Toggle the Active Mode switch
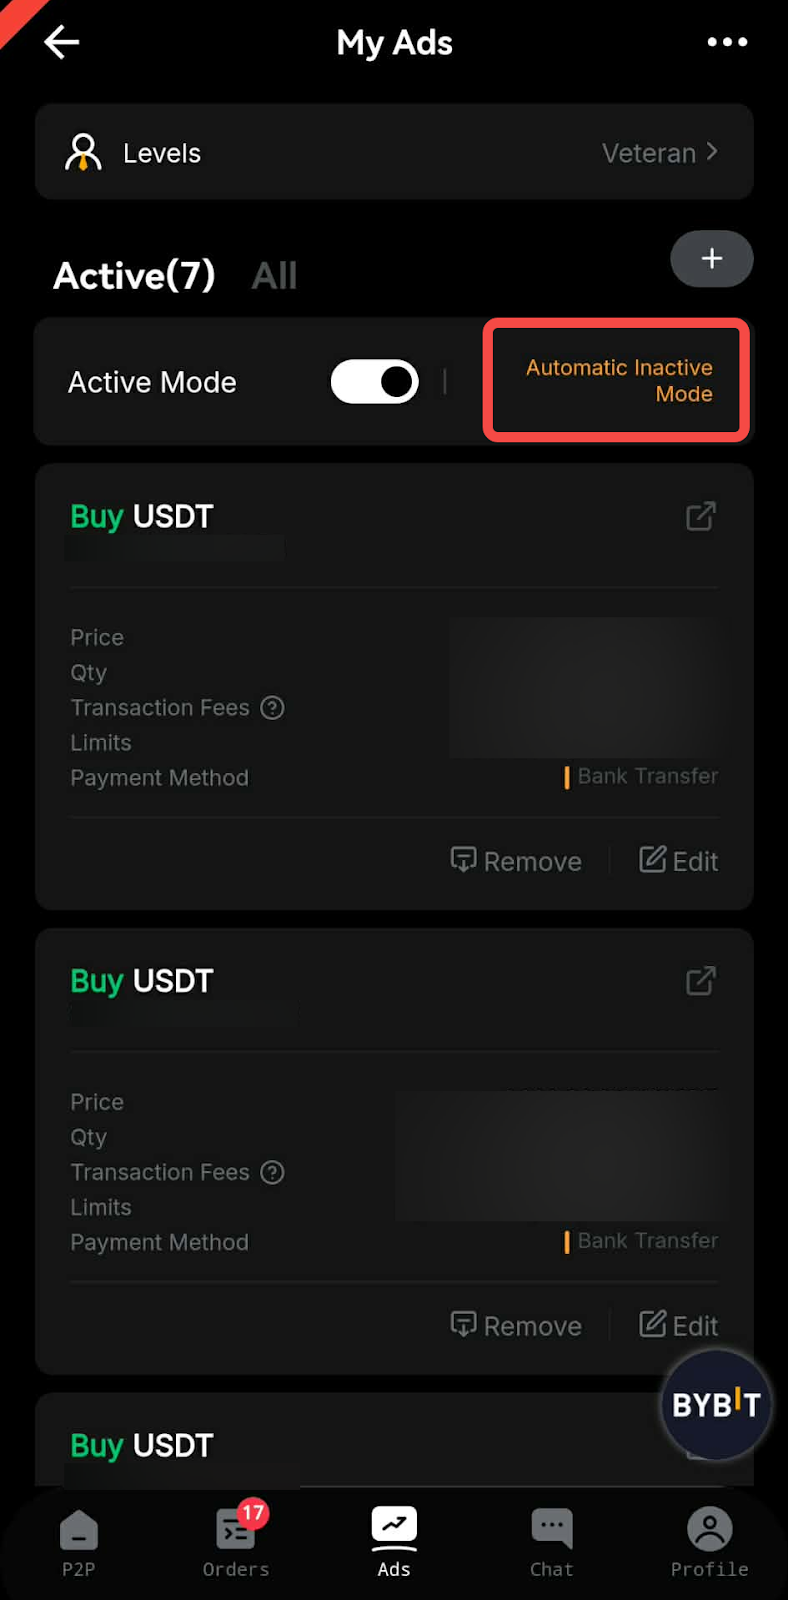This screenshot has width=788, height=1600. pos(374,381)
